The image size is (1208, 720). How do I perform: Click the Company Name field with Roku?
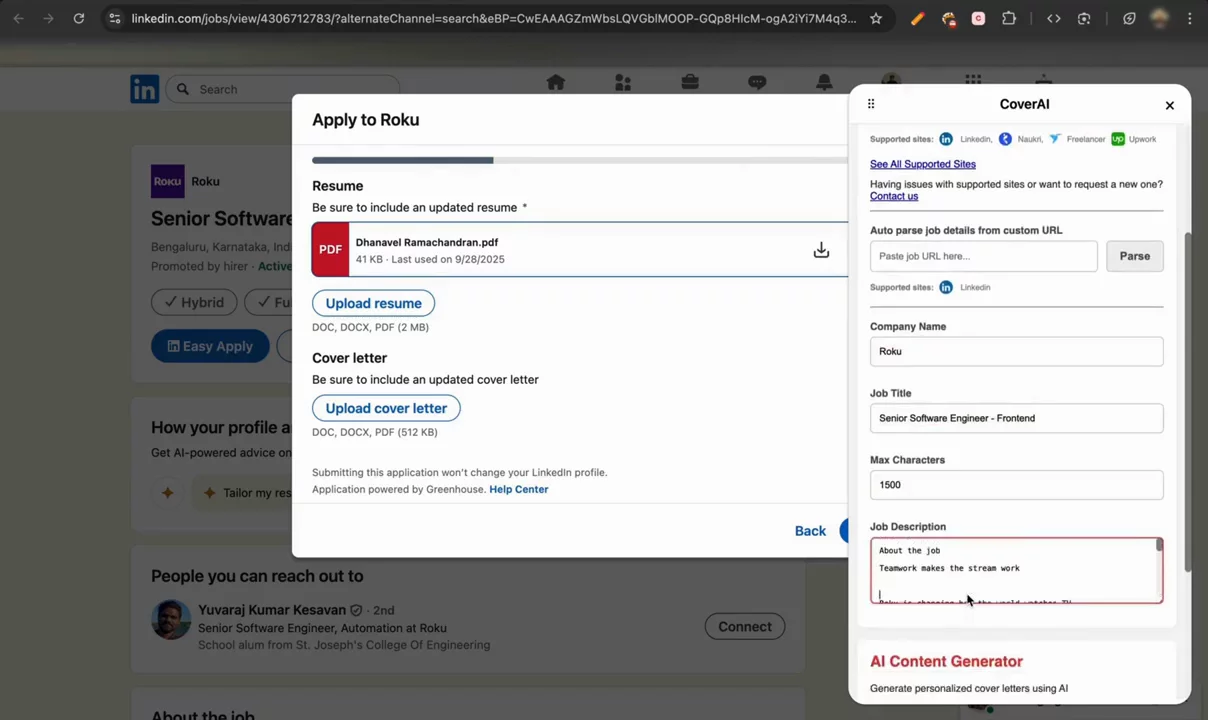click(x=1016, y=351)
